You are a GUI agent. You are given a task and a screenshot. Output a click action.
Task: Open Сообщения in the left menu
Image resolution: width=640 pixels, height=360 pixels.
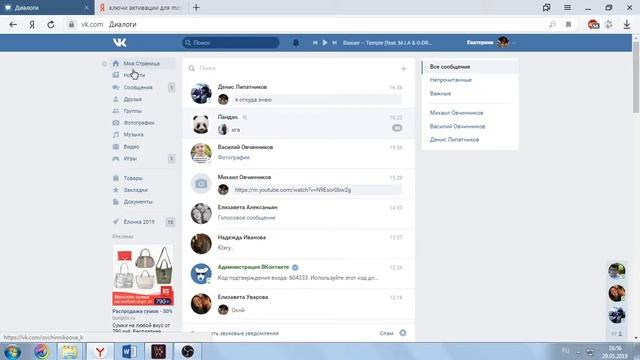pos(138,87)
